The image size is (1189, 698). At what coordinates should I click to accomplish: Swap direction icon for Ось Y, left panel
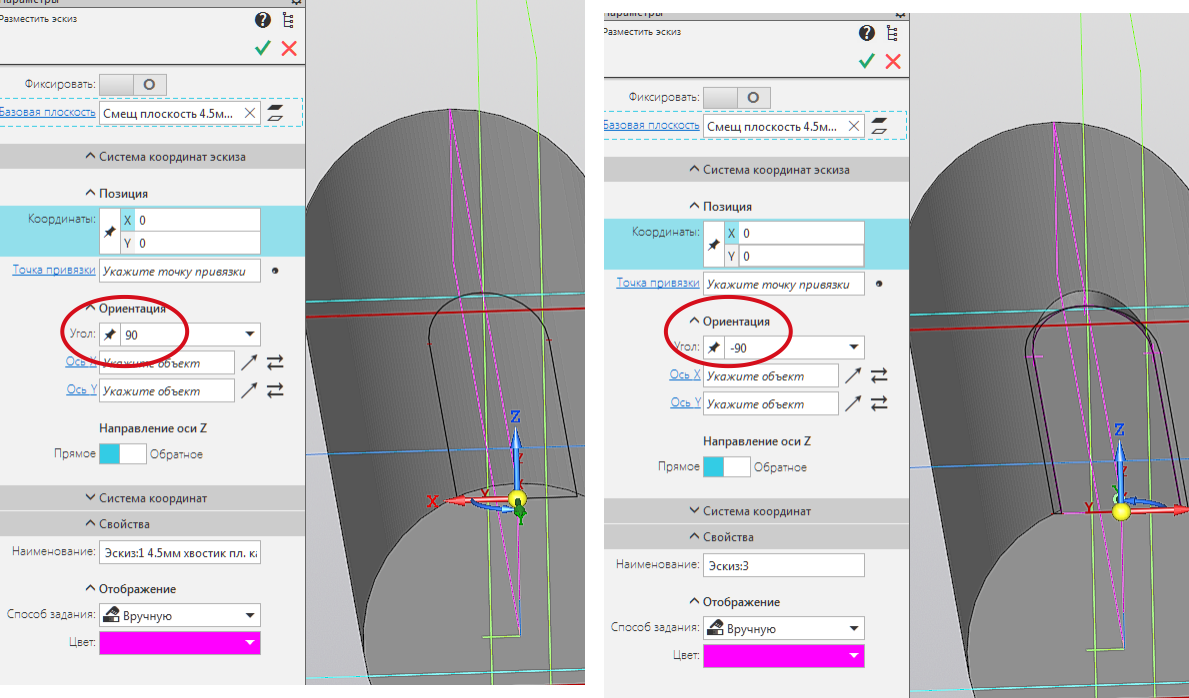coord(275,391)
